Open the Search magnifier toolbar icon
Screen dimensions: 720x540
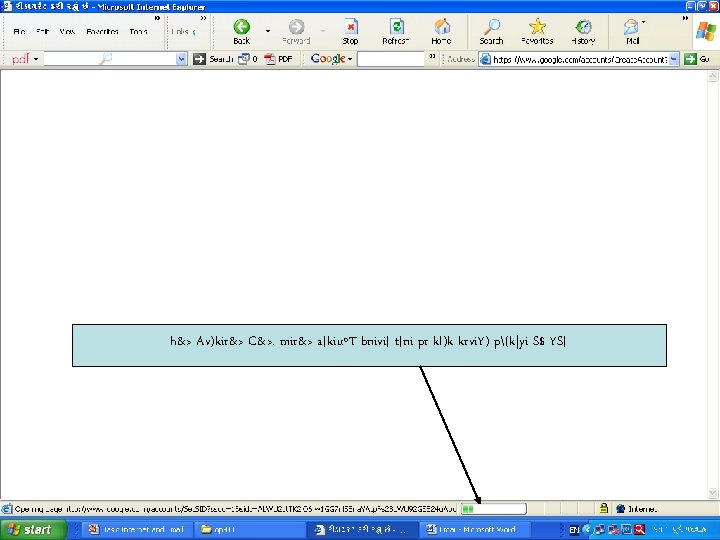[x=492, y=27]
